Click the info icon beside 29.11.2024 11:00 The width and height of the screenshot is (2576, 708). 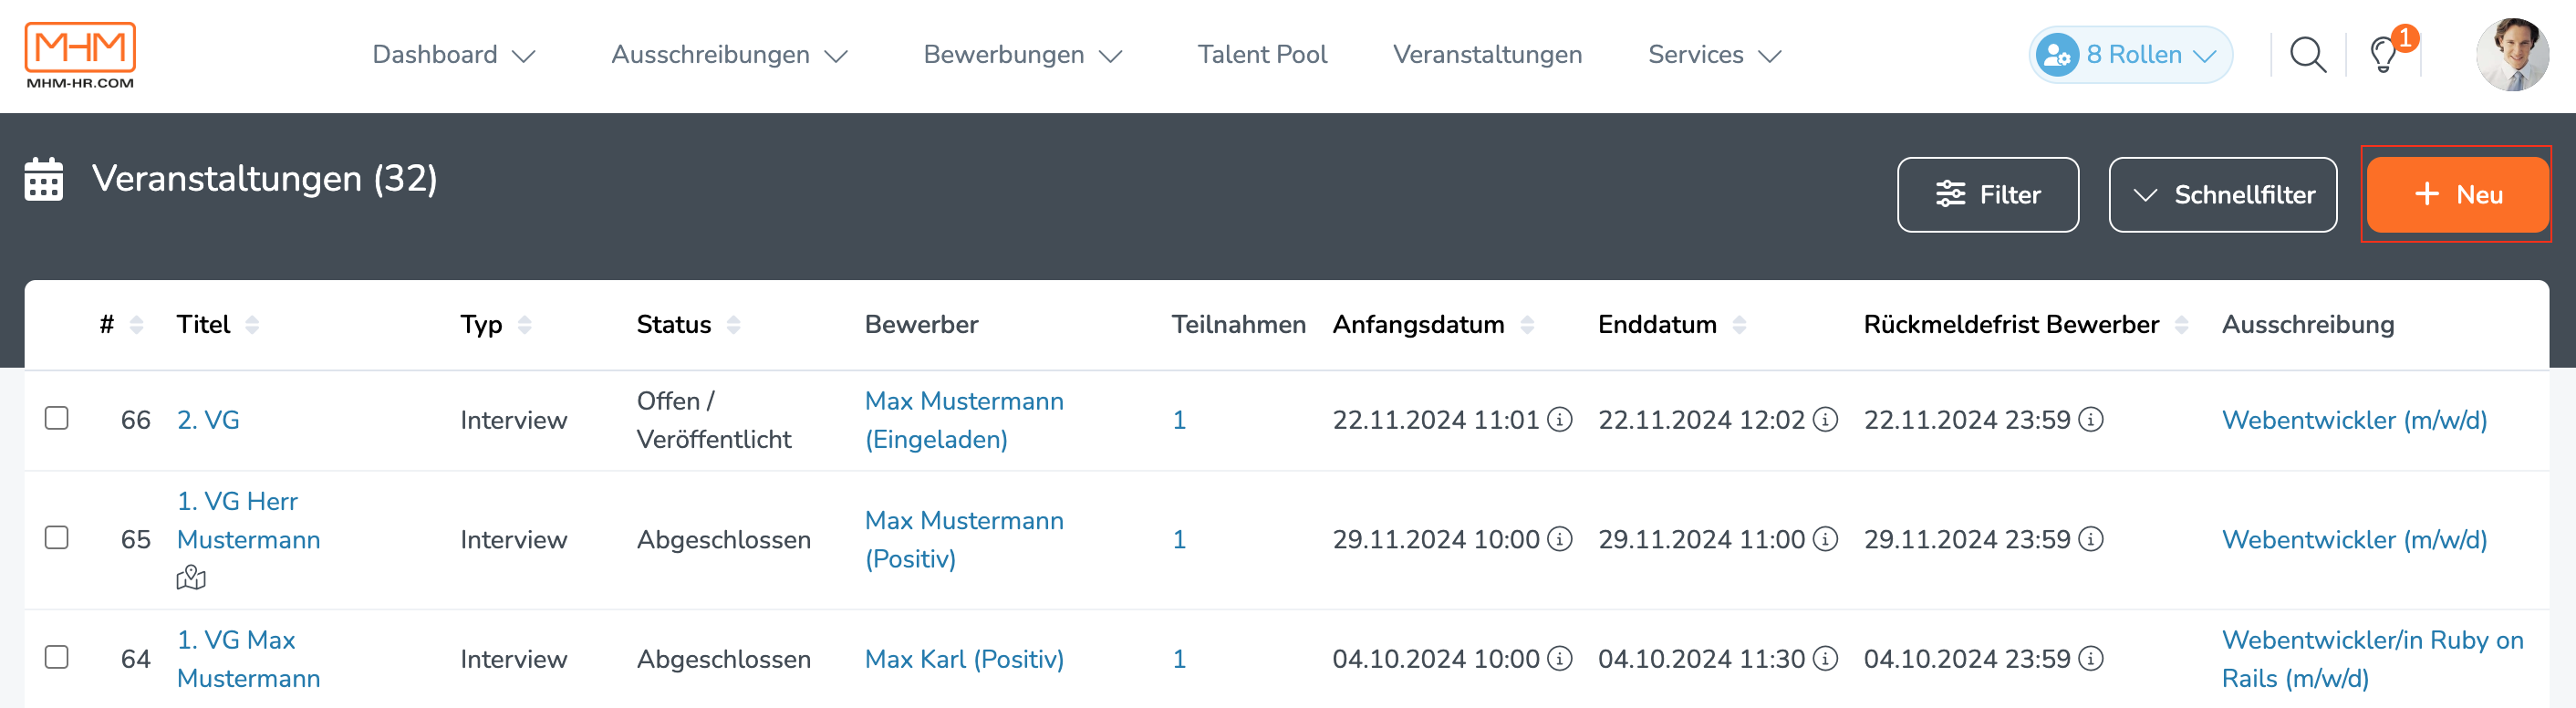[1826, 539]
